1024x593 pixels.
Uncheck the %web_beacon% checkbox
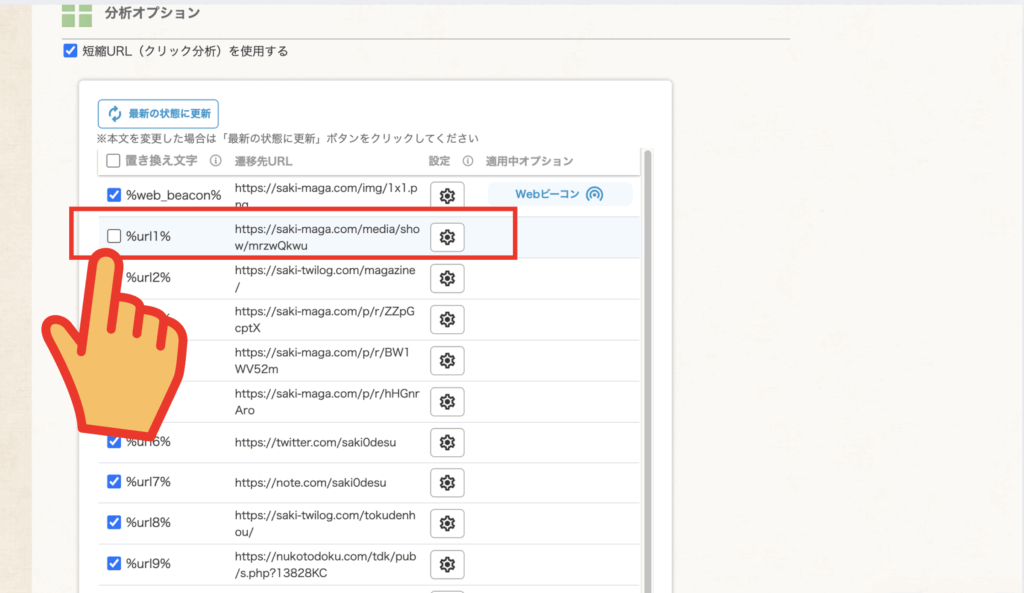113,195
